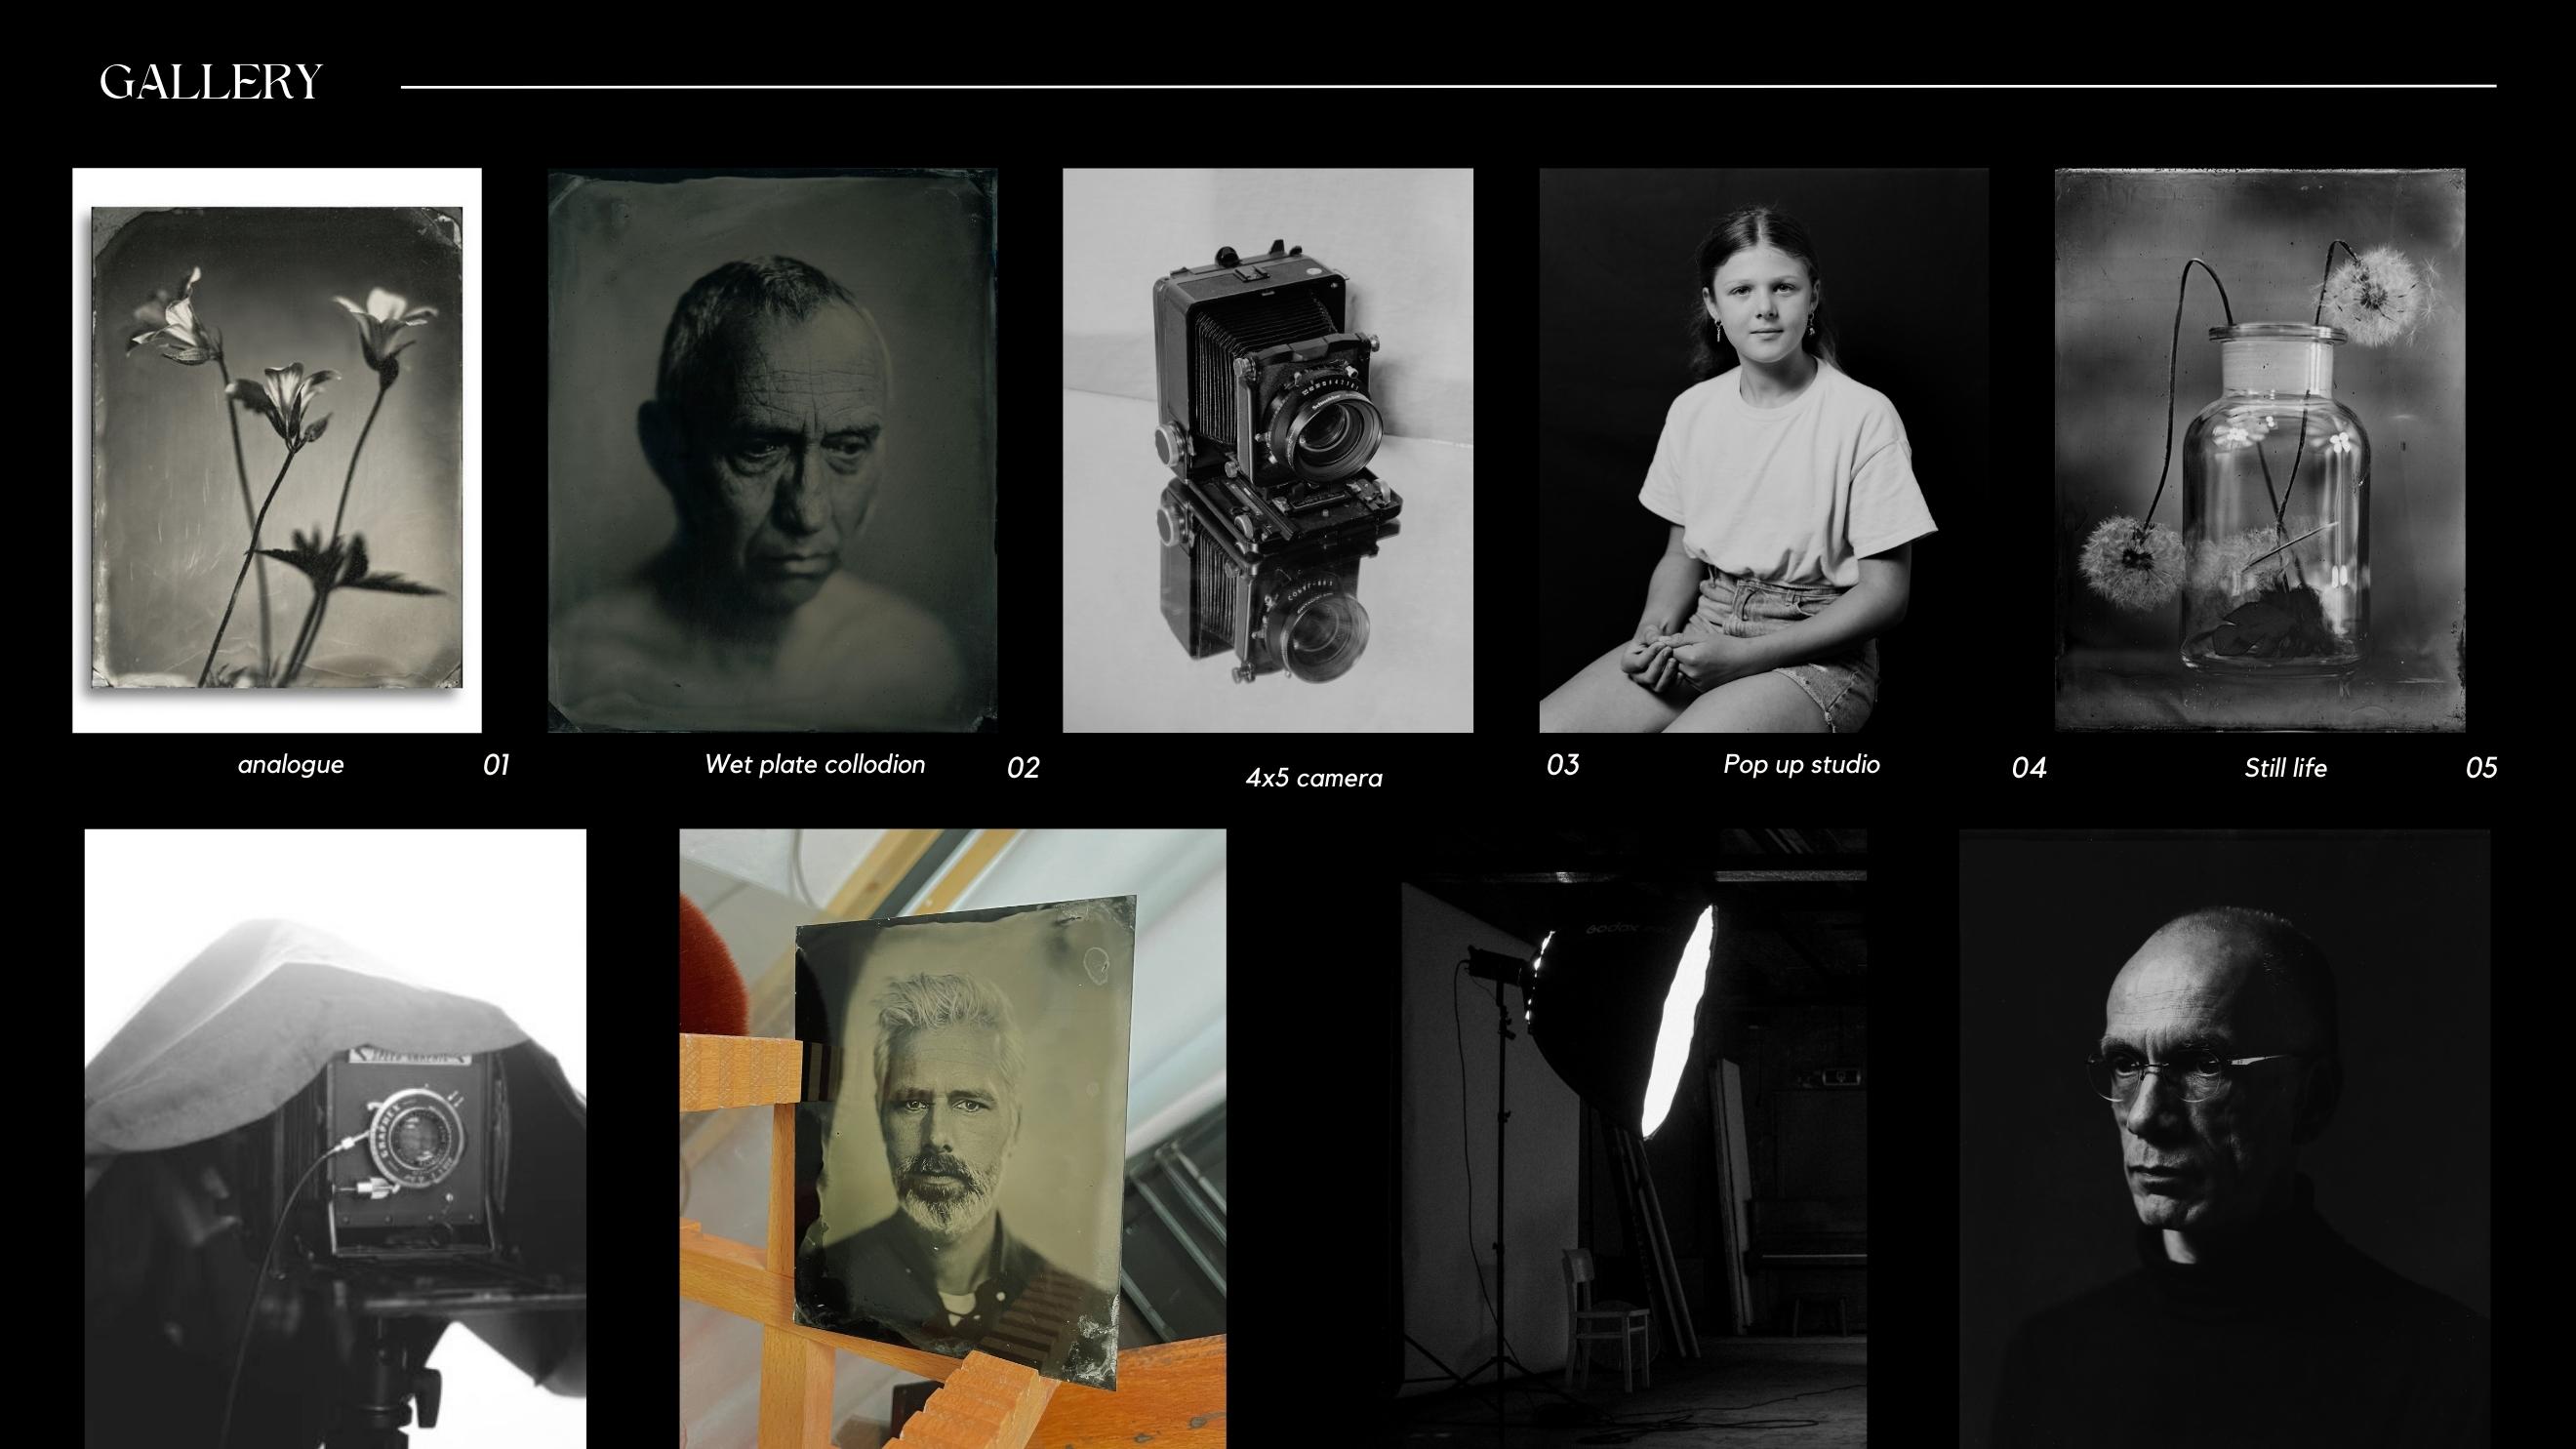The image size is (2576, 1449).
Task: Click the 'analogue' caption
Action: coord(291,765)
